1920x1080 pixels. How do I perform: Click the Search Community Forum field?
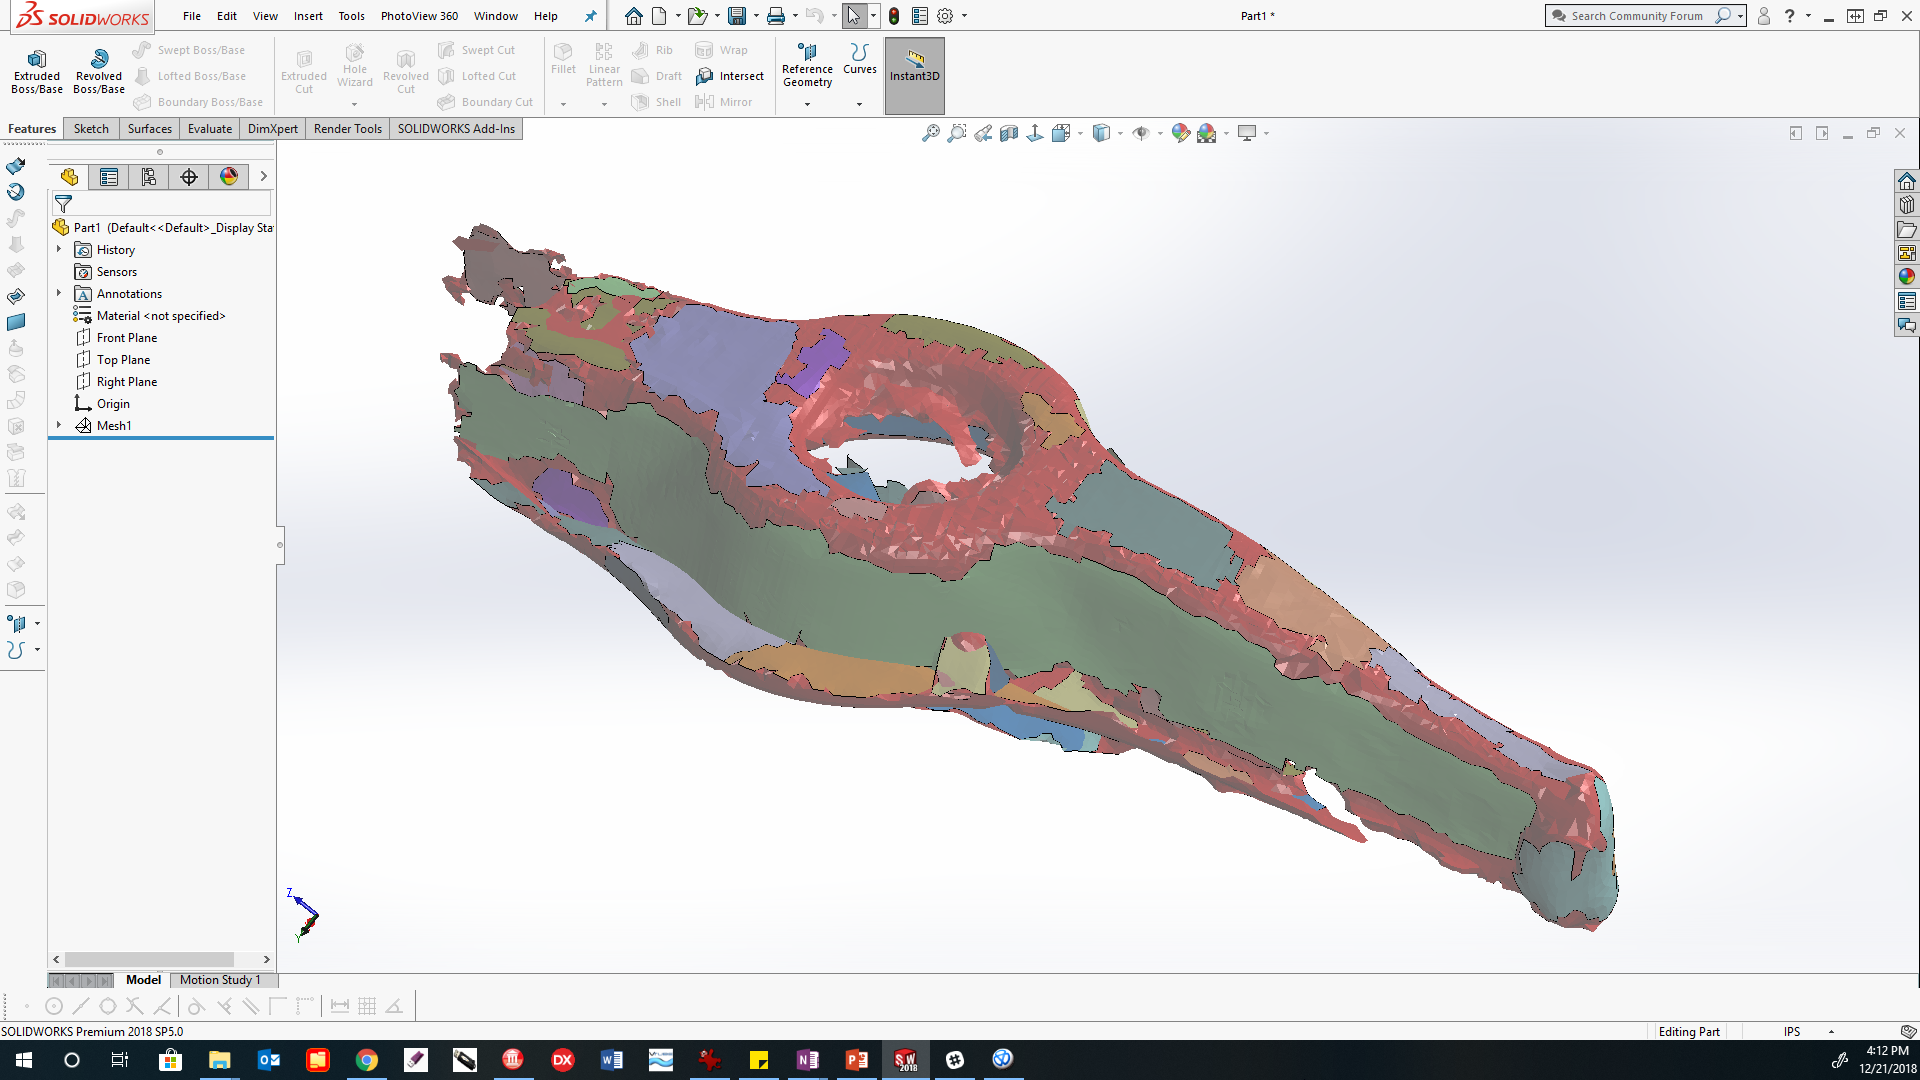[x=1636, y=16]
